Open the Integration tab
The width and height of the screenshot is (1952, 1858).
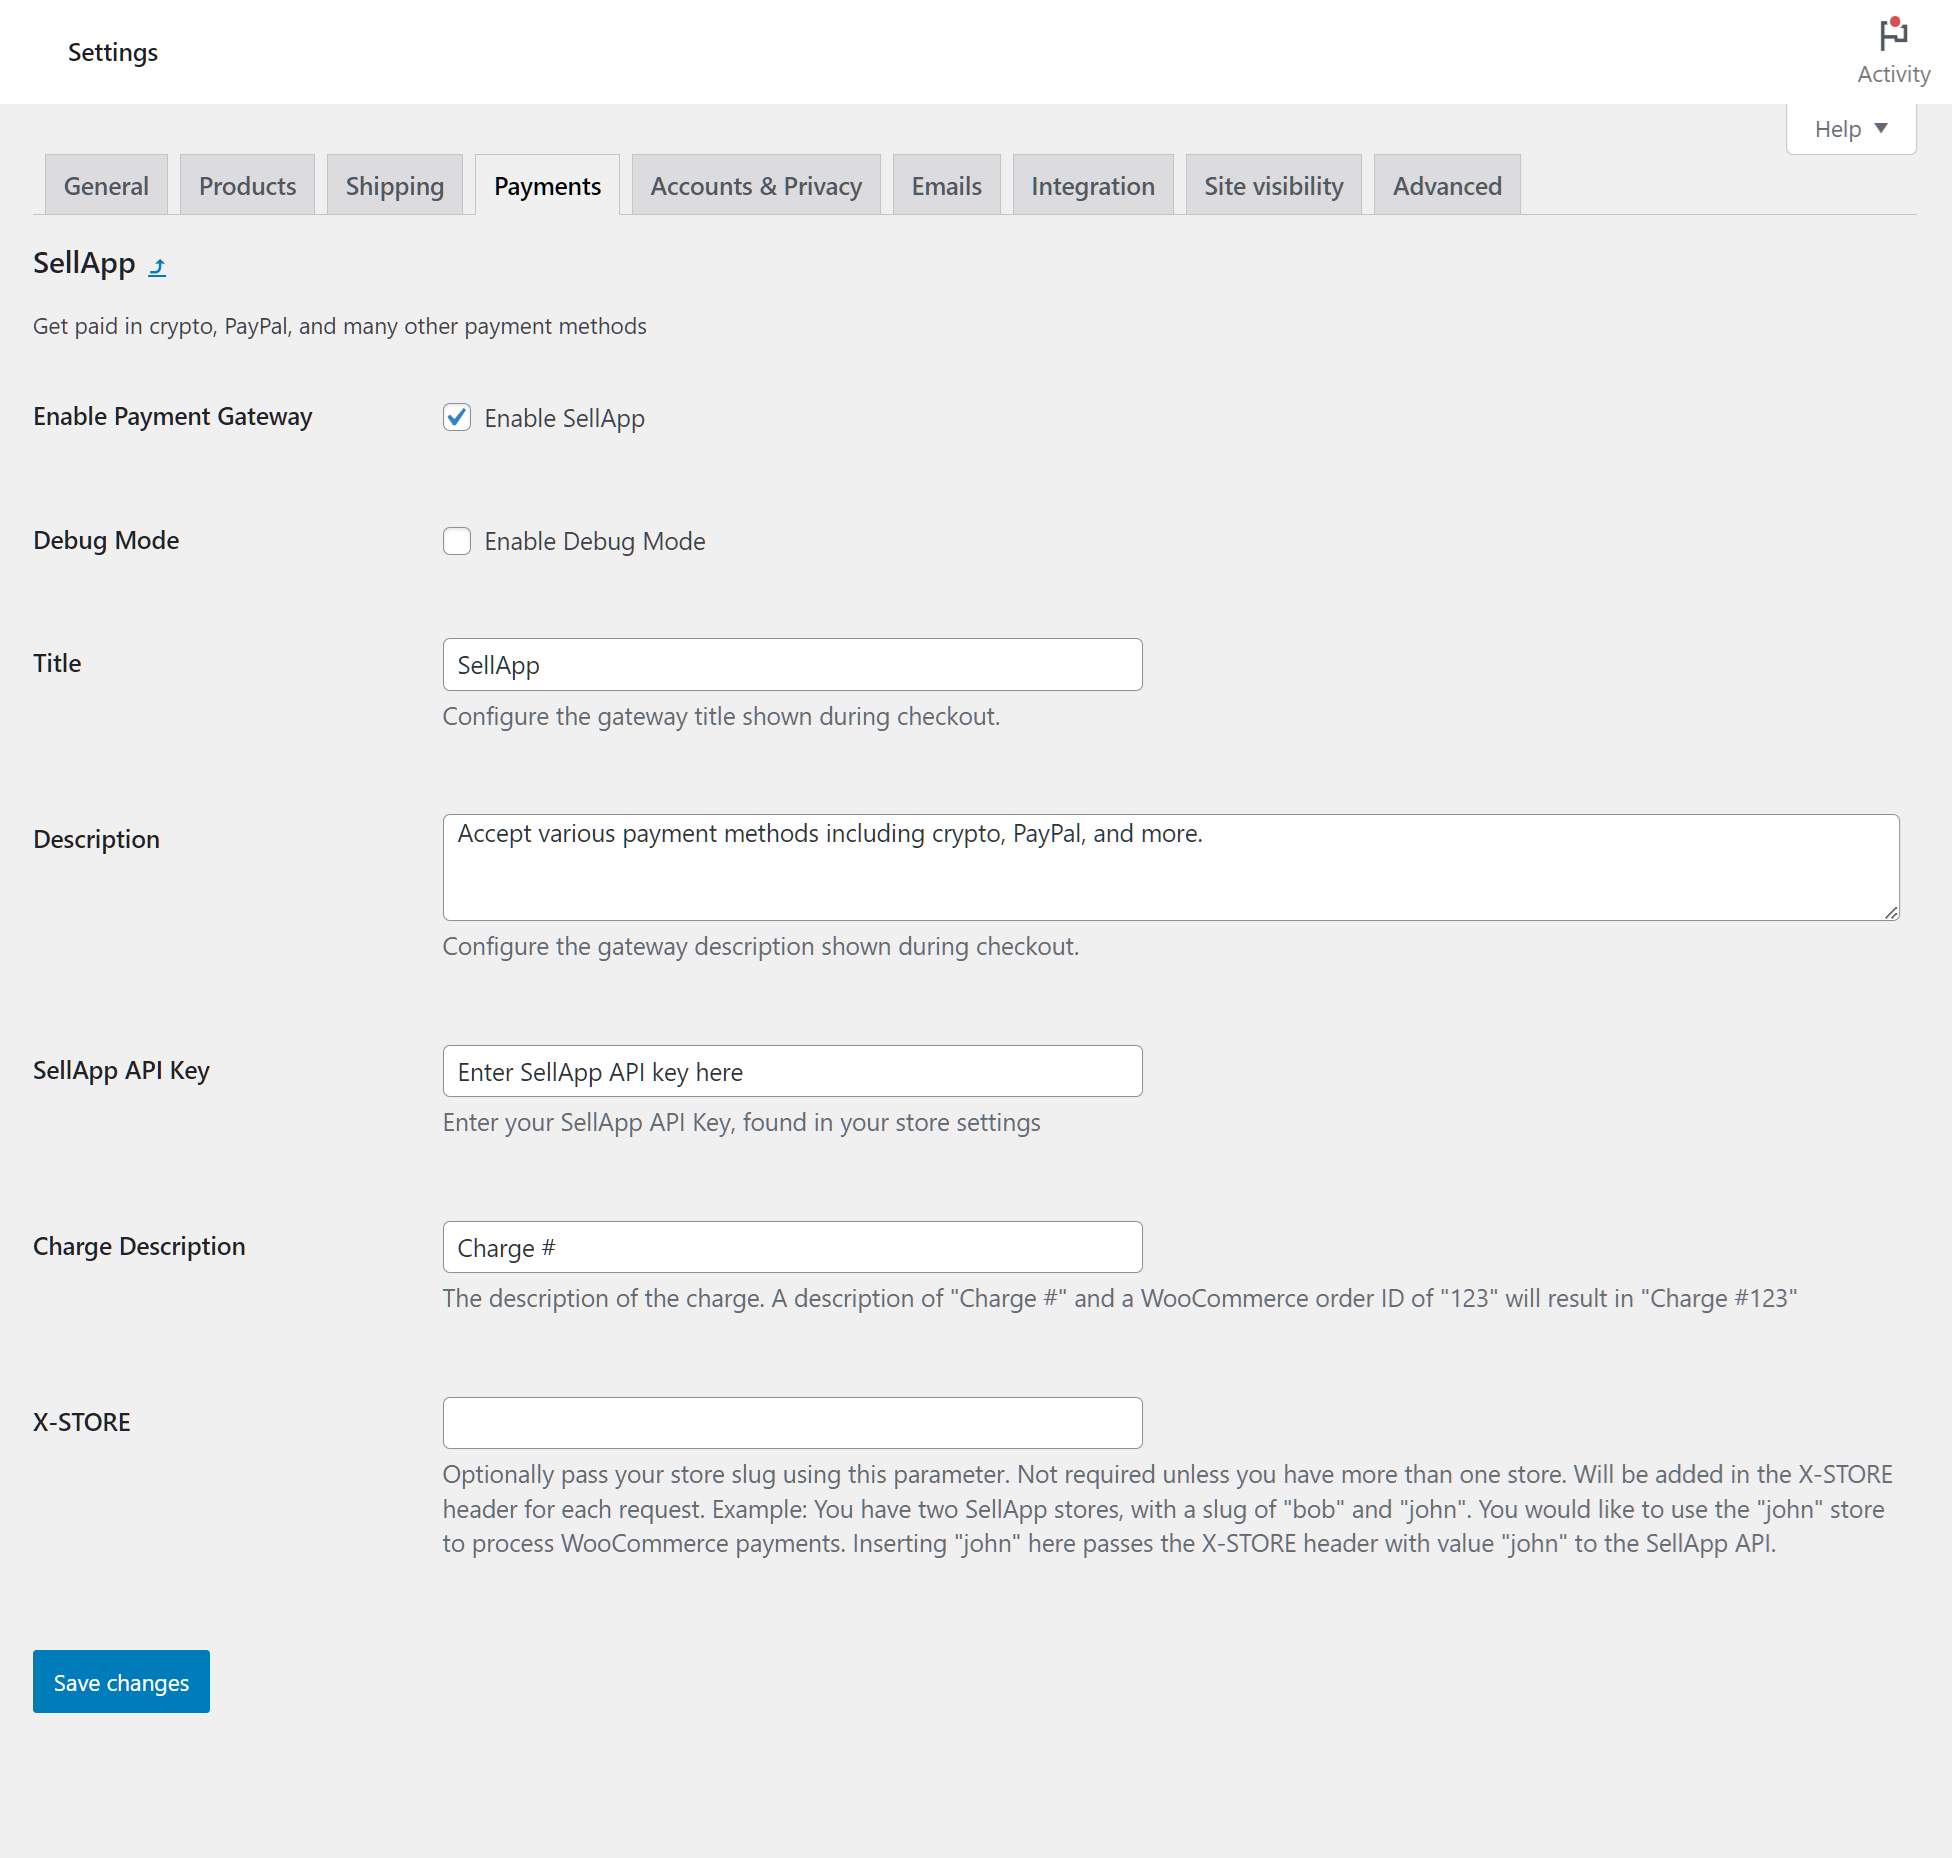[x=1092, y=185]
